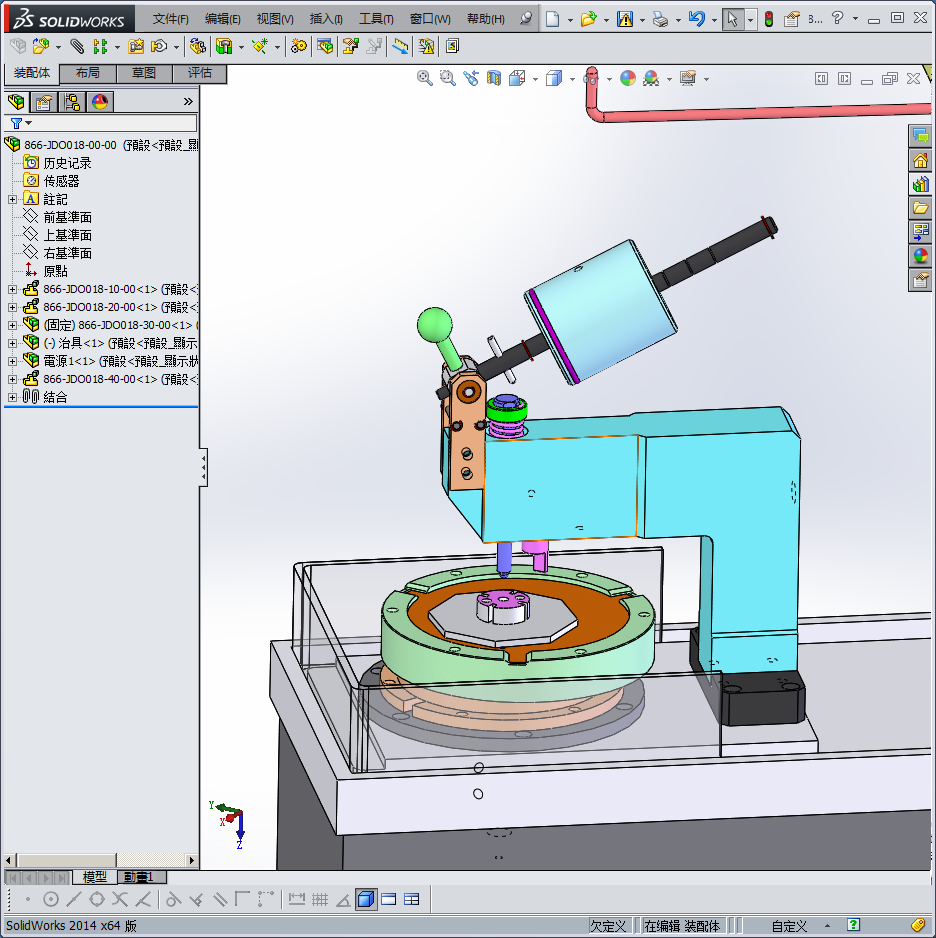Viewport: 936px width, 938px height.
Task: Select the 前基準面 plane in tree
Action: 67,217
